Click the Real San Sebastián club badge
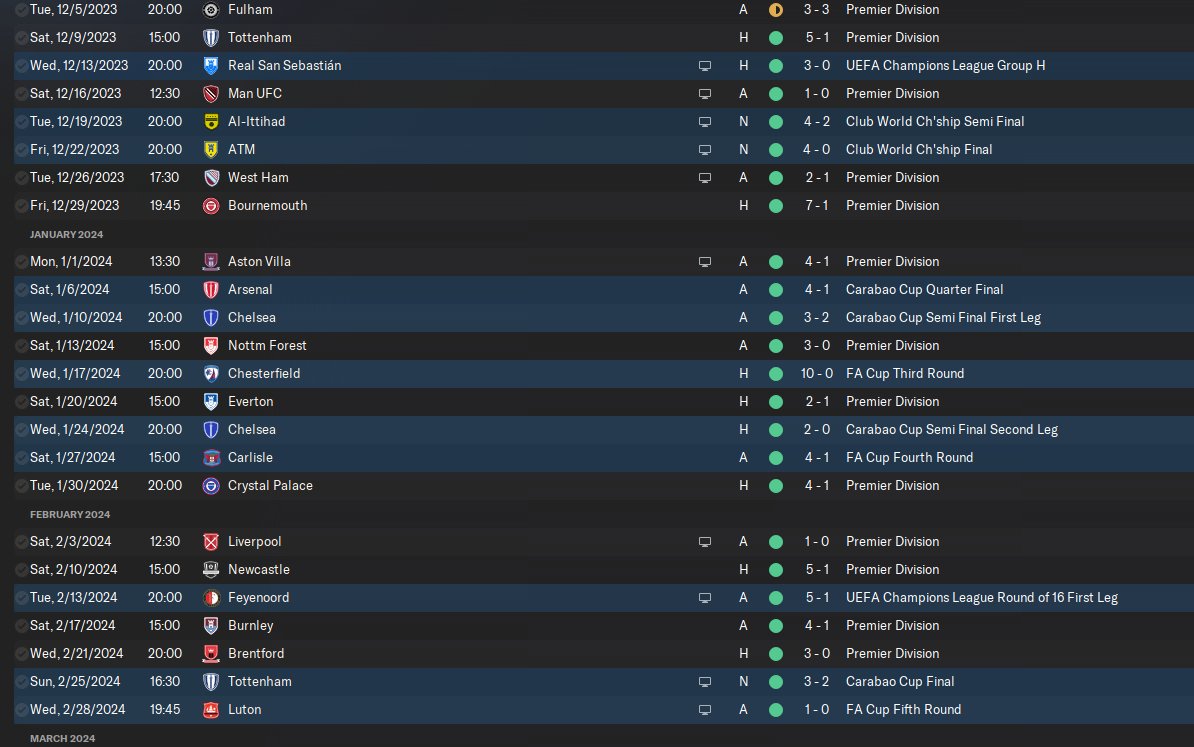 [211, 65]
